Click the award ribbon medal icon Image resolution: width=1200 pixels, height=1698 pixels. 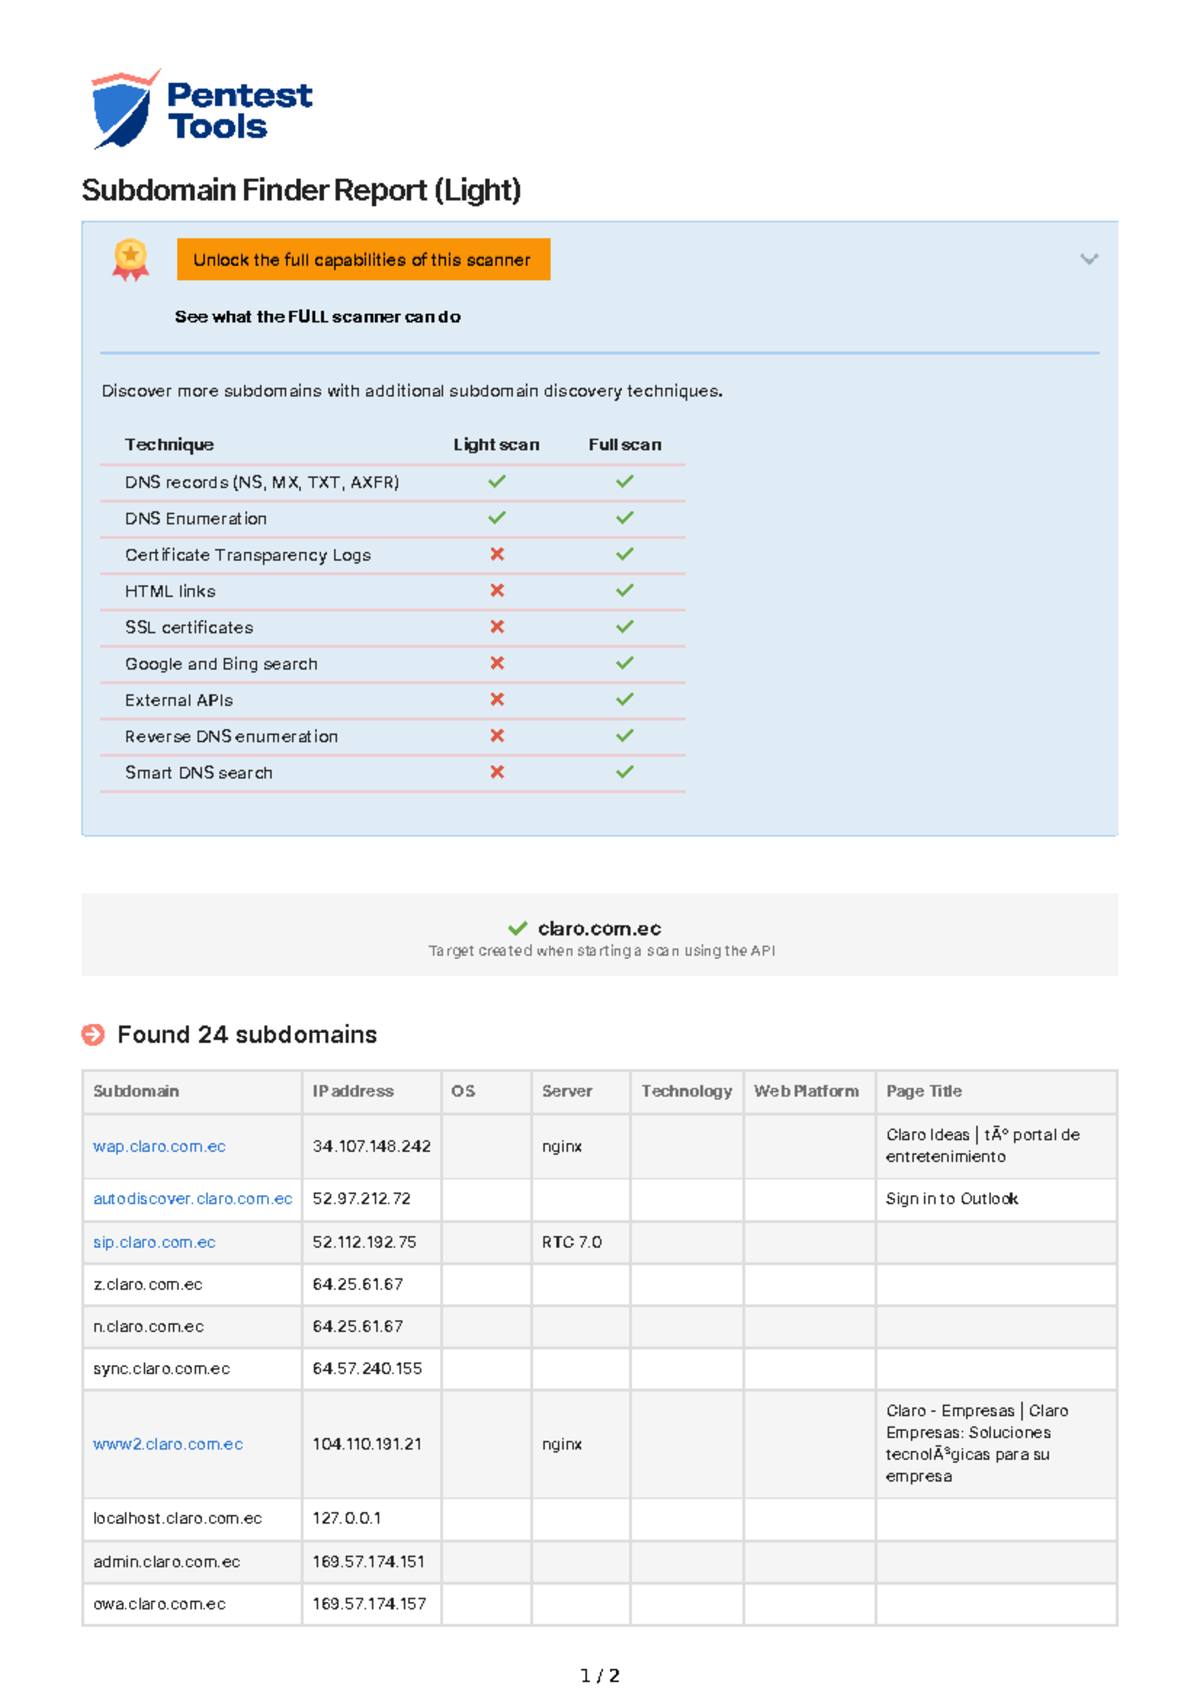coord(130,260)
